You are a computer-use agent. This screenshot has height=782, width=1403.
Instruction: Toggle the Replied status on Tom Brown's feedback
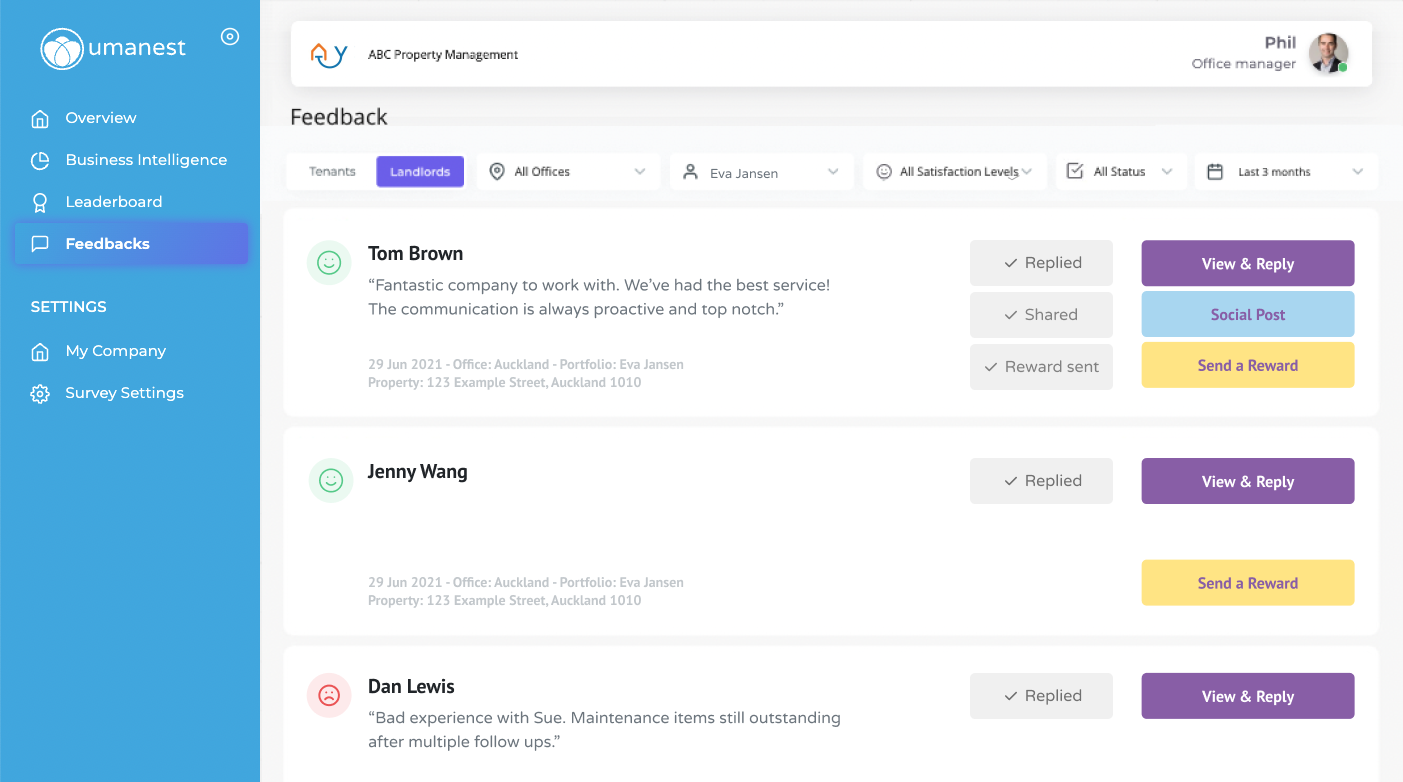click(1041, 262)
